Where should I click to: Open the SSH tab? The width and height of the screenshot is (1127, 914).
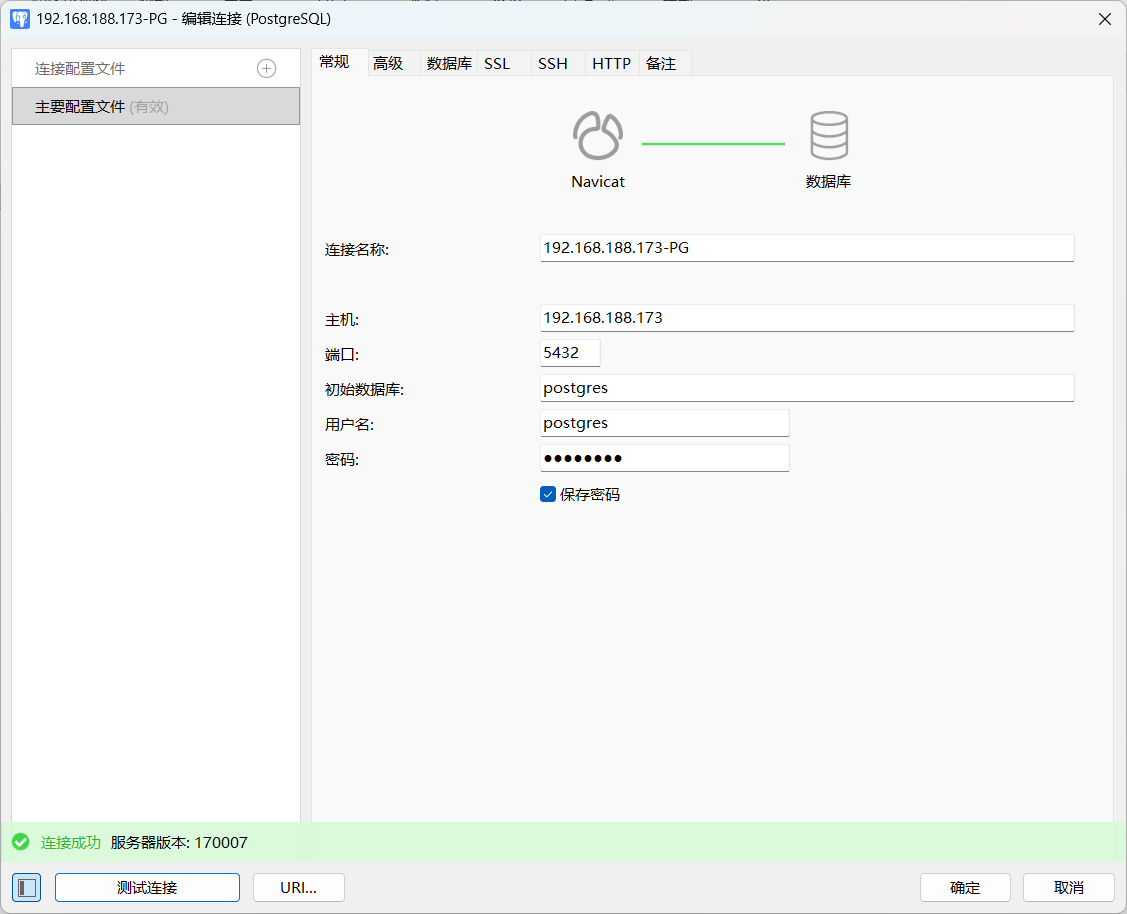553,63
